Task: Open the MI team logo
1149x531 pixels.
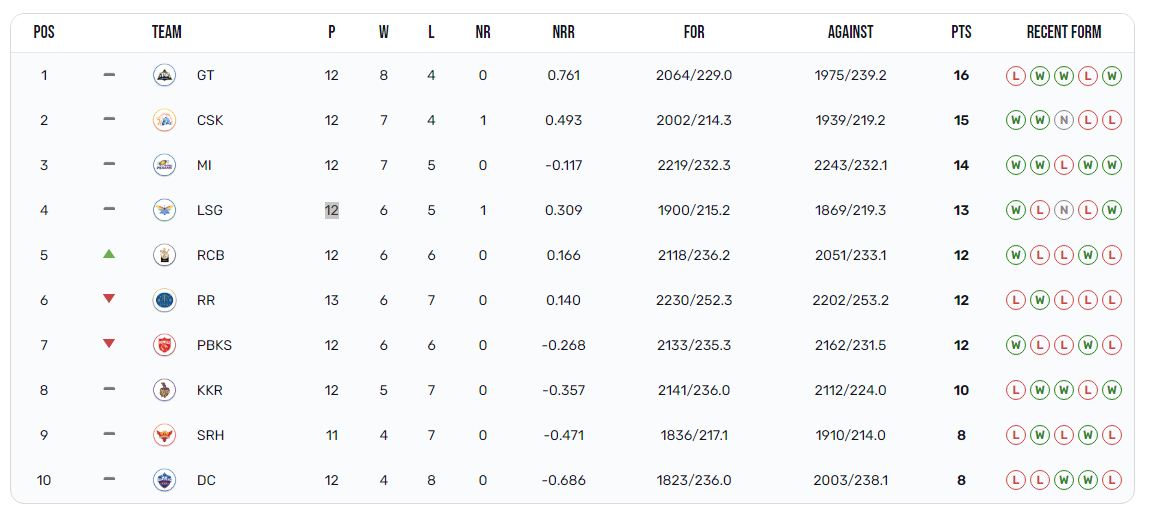Action: point(164,166)
